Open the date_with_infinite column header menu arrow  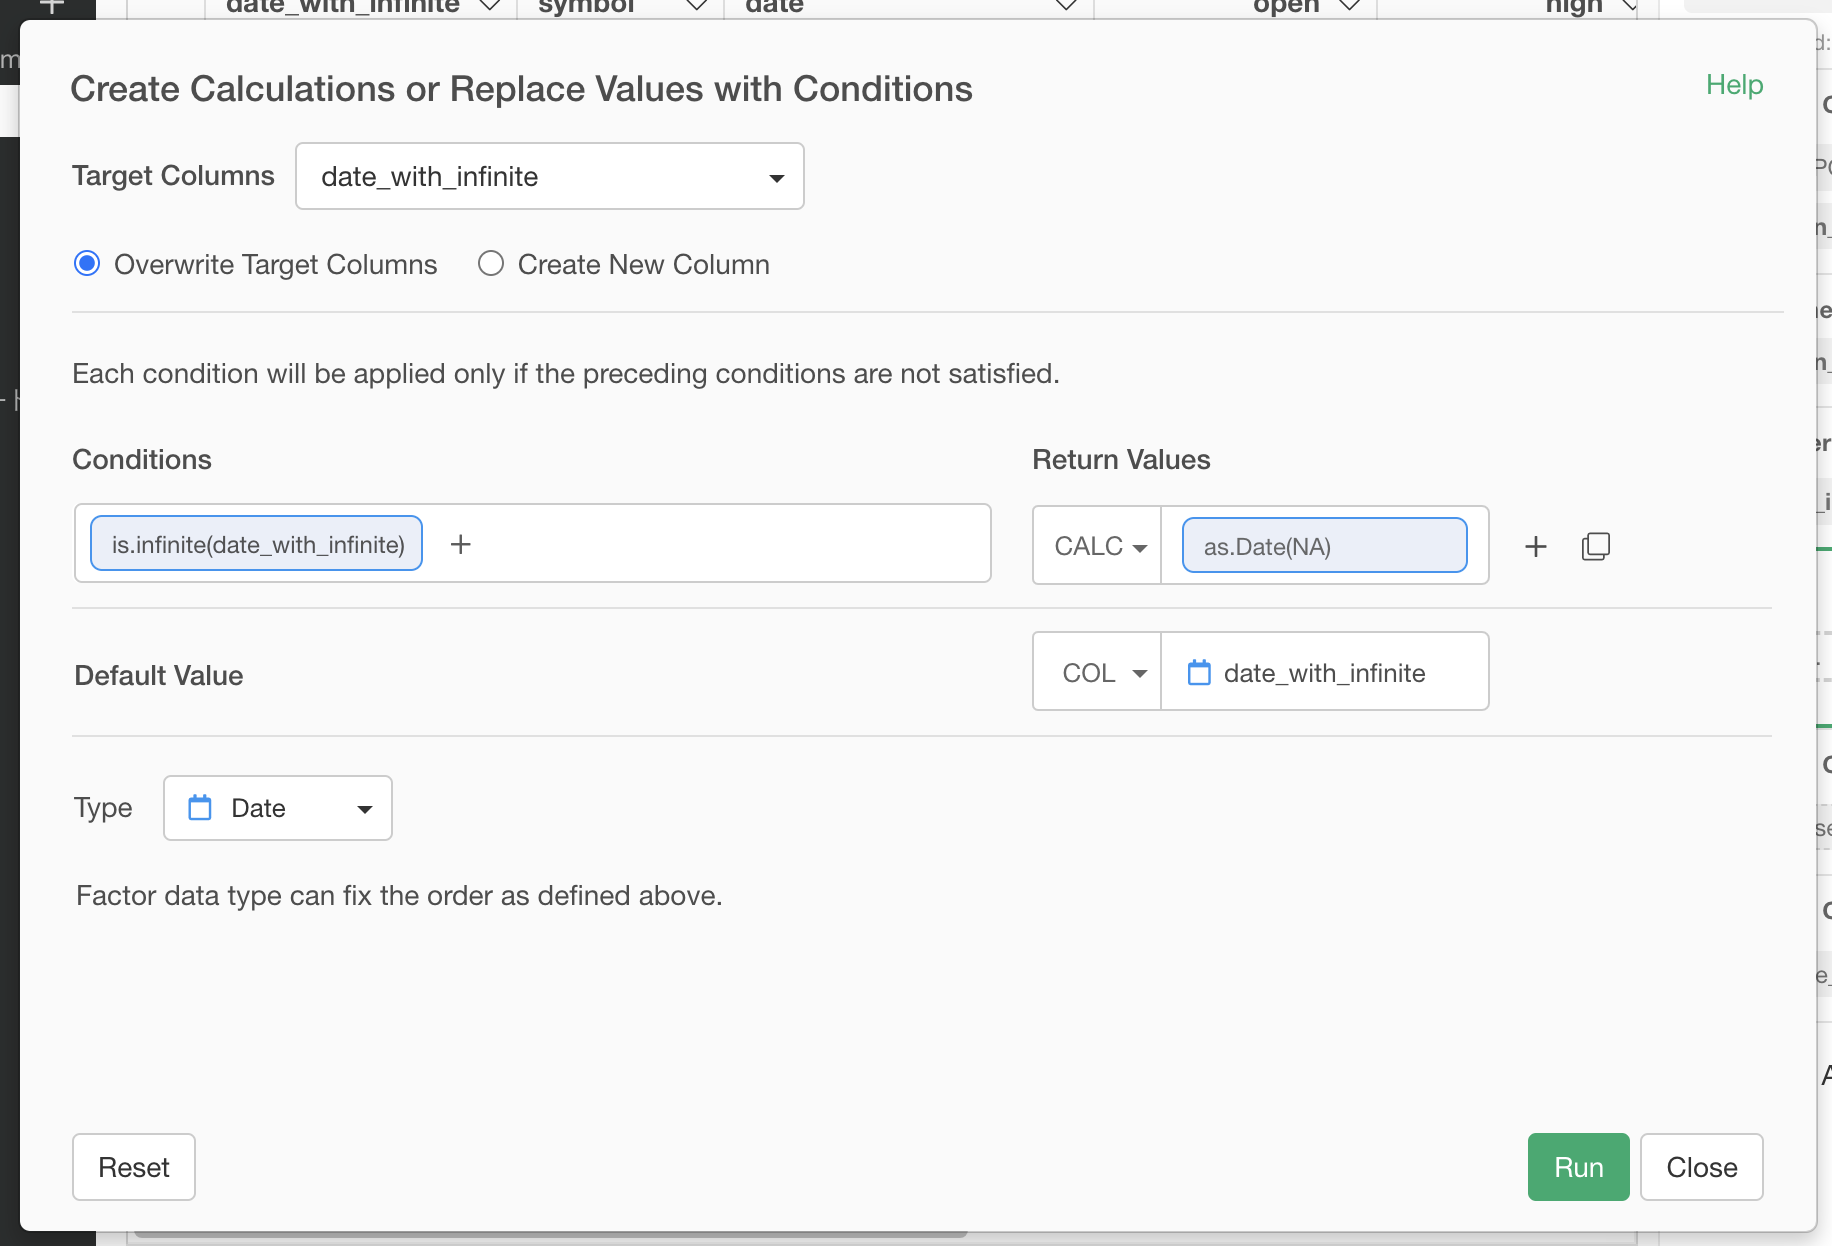(x=489, y=6)
